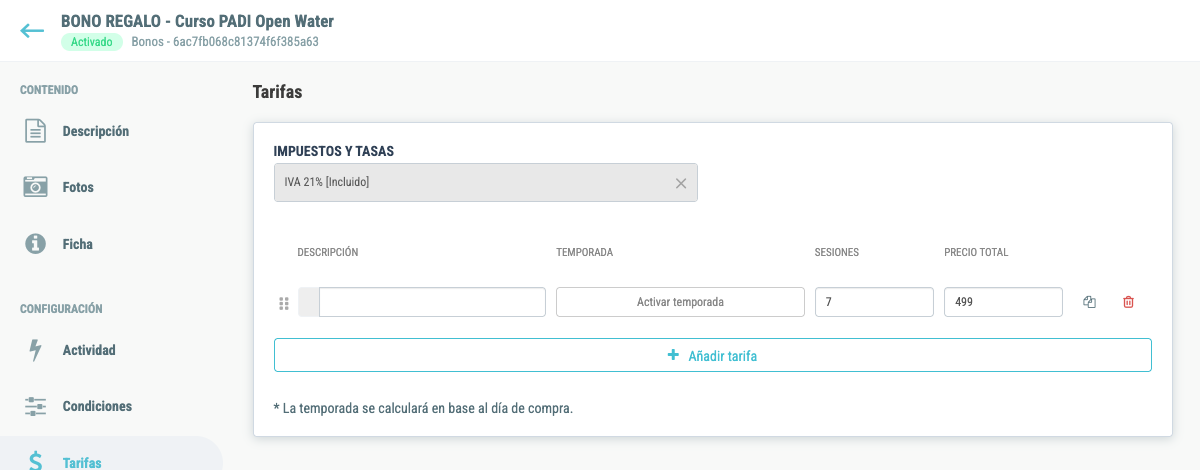
Task: Click the Añadir tarifa button
Action: click(713, 355)
